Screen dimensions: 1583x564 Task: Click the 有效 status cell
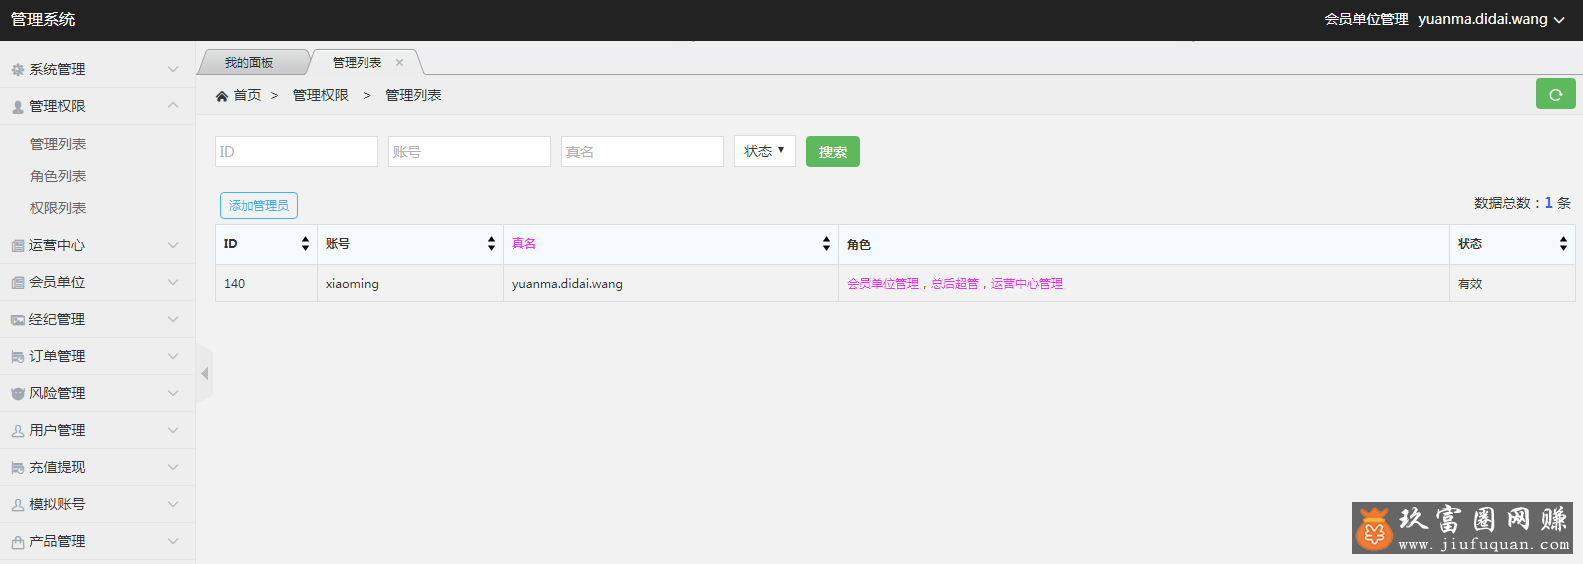1512,283
